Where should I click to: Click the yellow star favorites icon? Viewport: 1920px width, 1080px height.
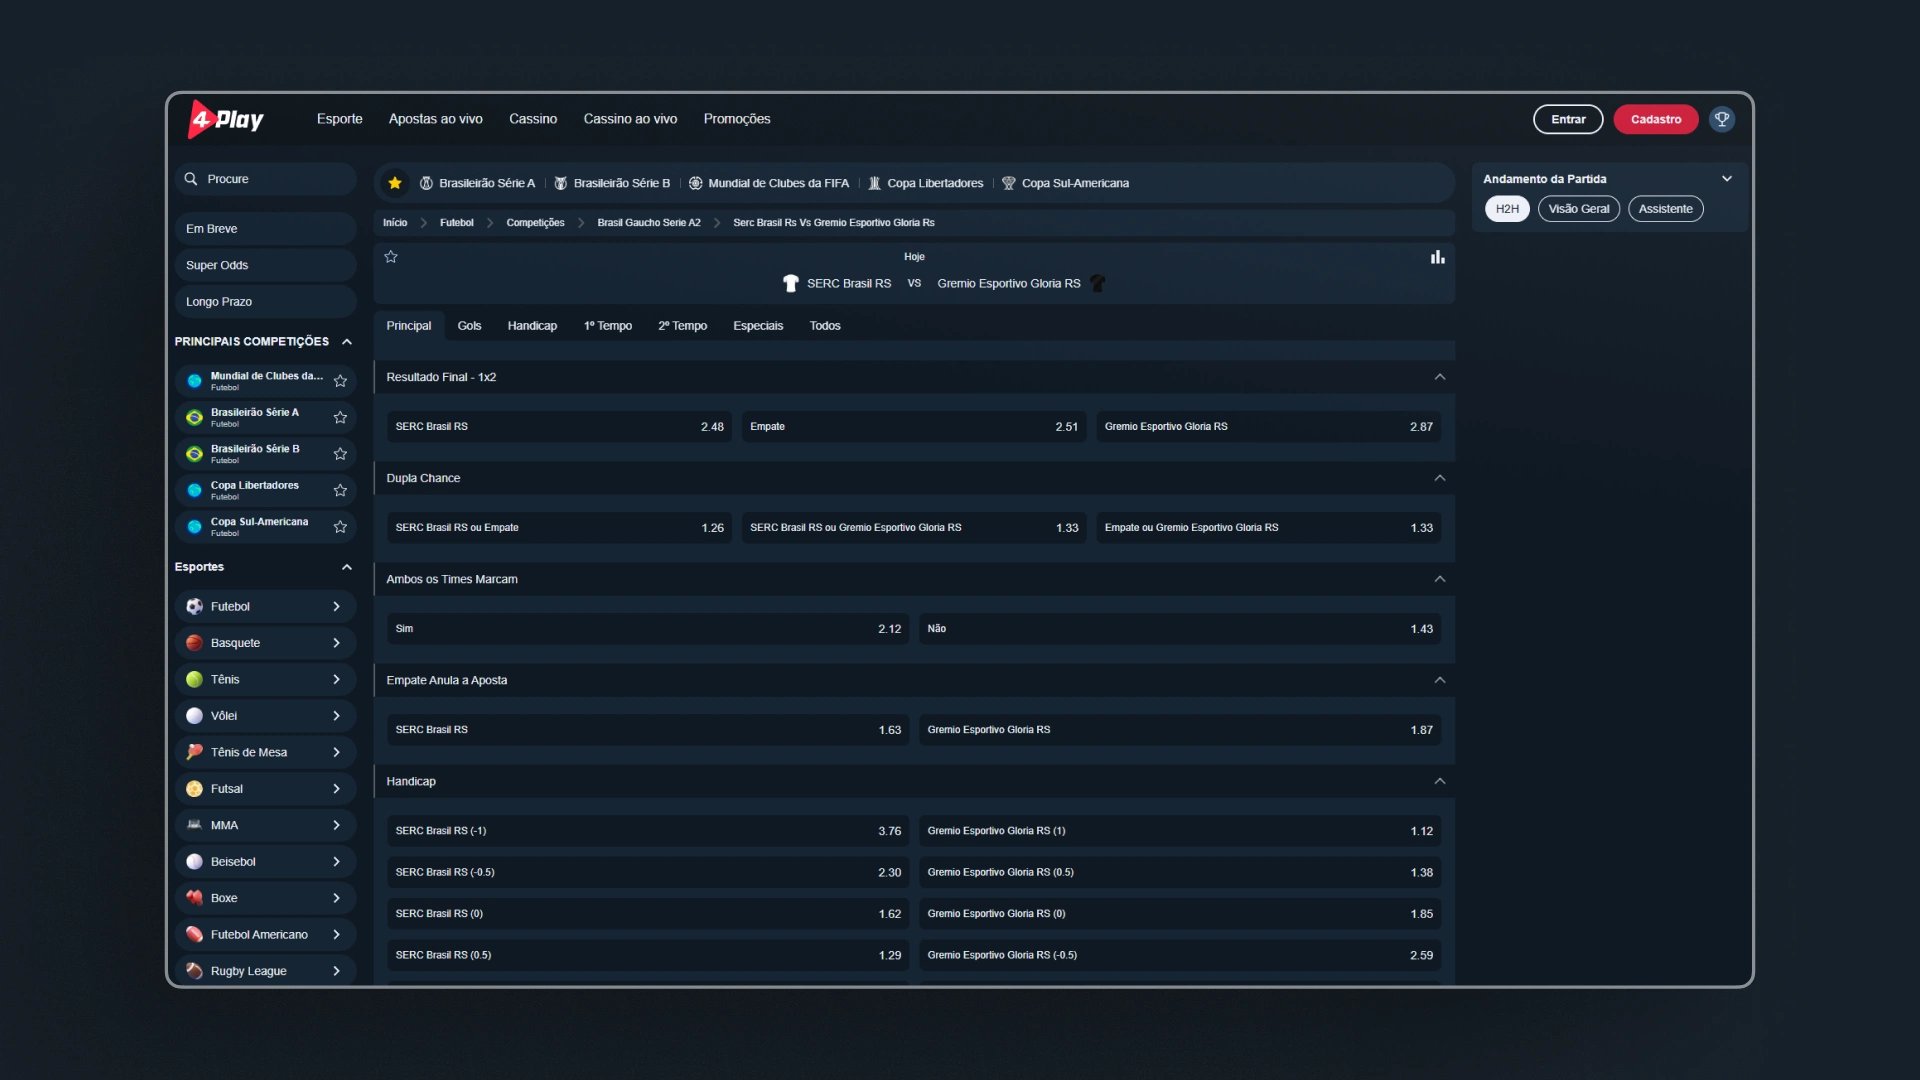[x=395, y=183]
